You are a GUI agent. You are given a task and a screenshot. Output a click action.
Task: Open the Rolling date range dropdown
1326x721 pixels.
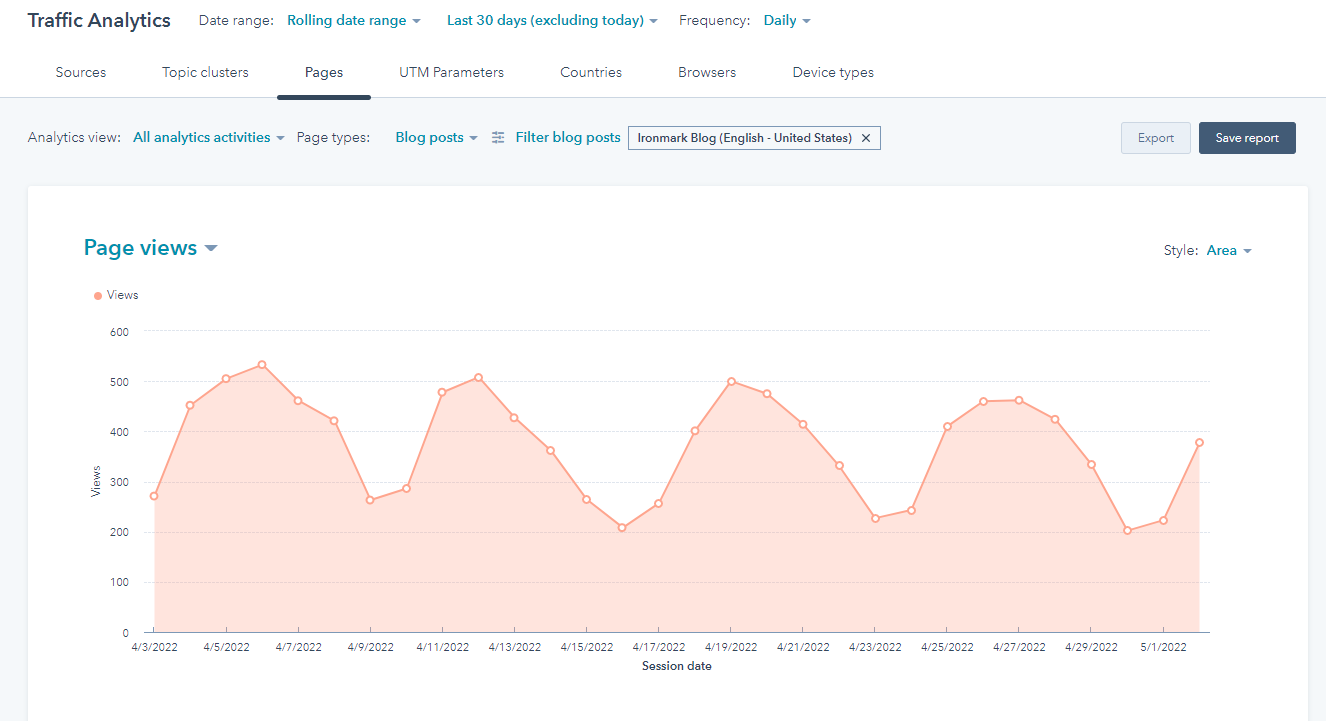coord(354,20)
